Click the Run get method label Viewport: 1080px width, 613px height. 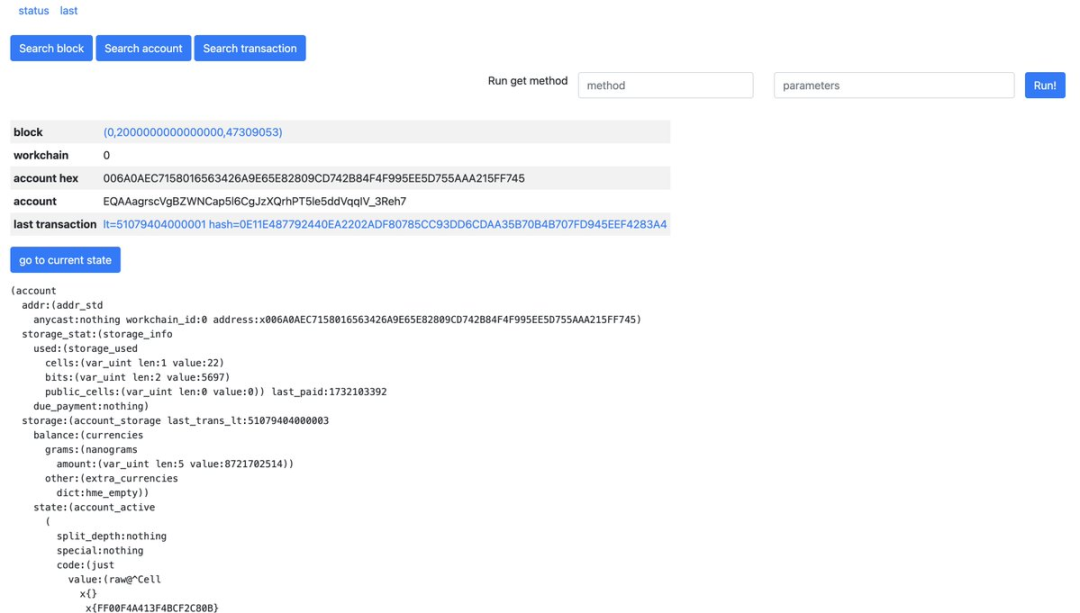tap(527, 81)
